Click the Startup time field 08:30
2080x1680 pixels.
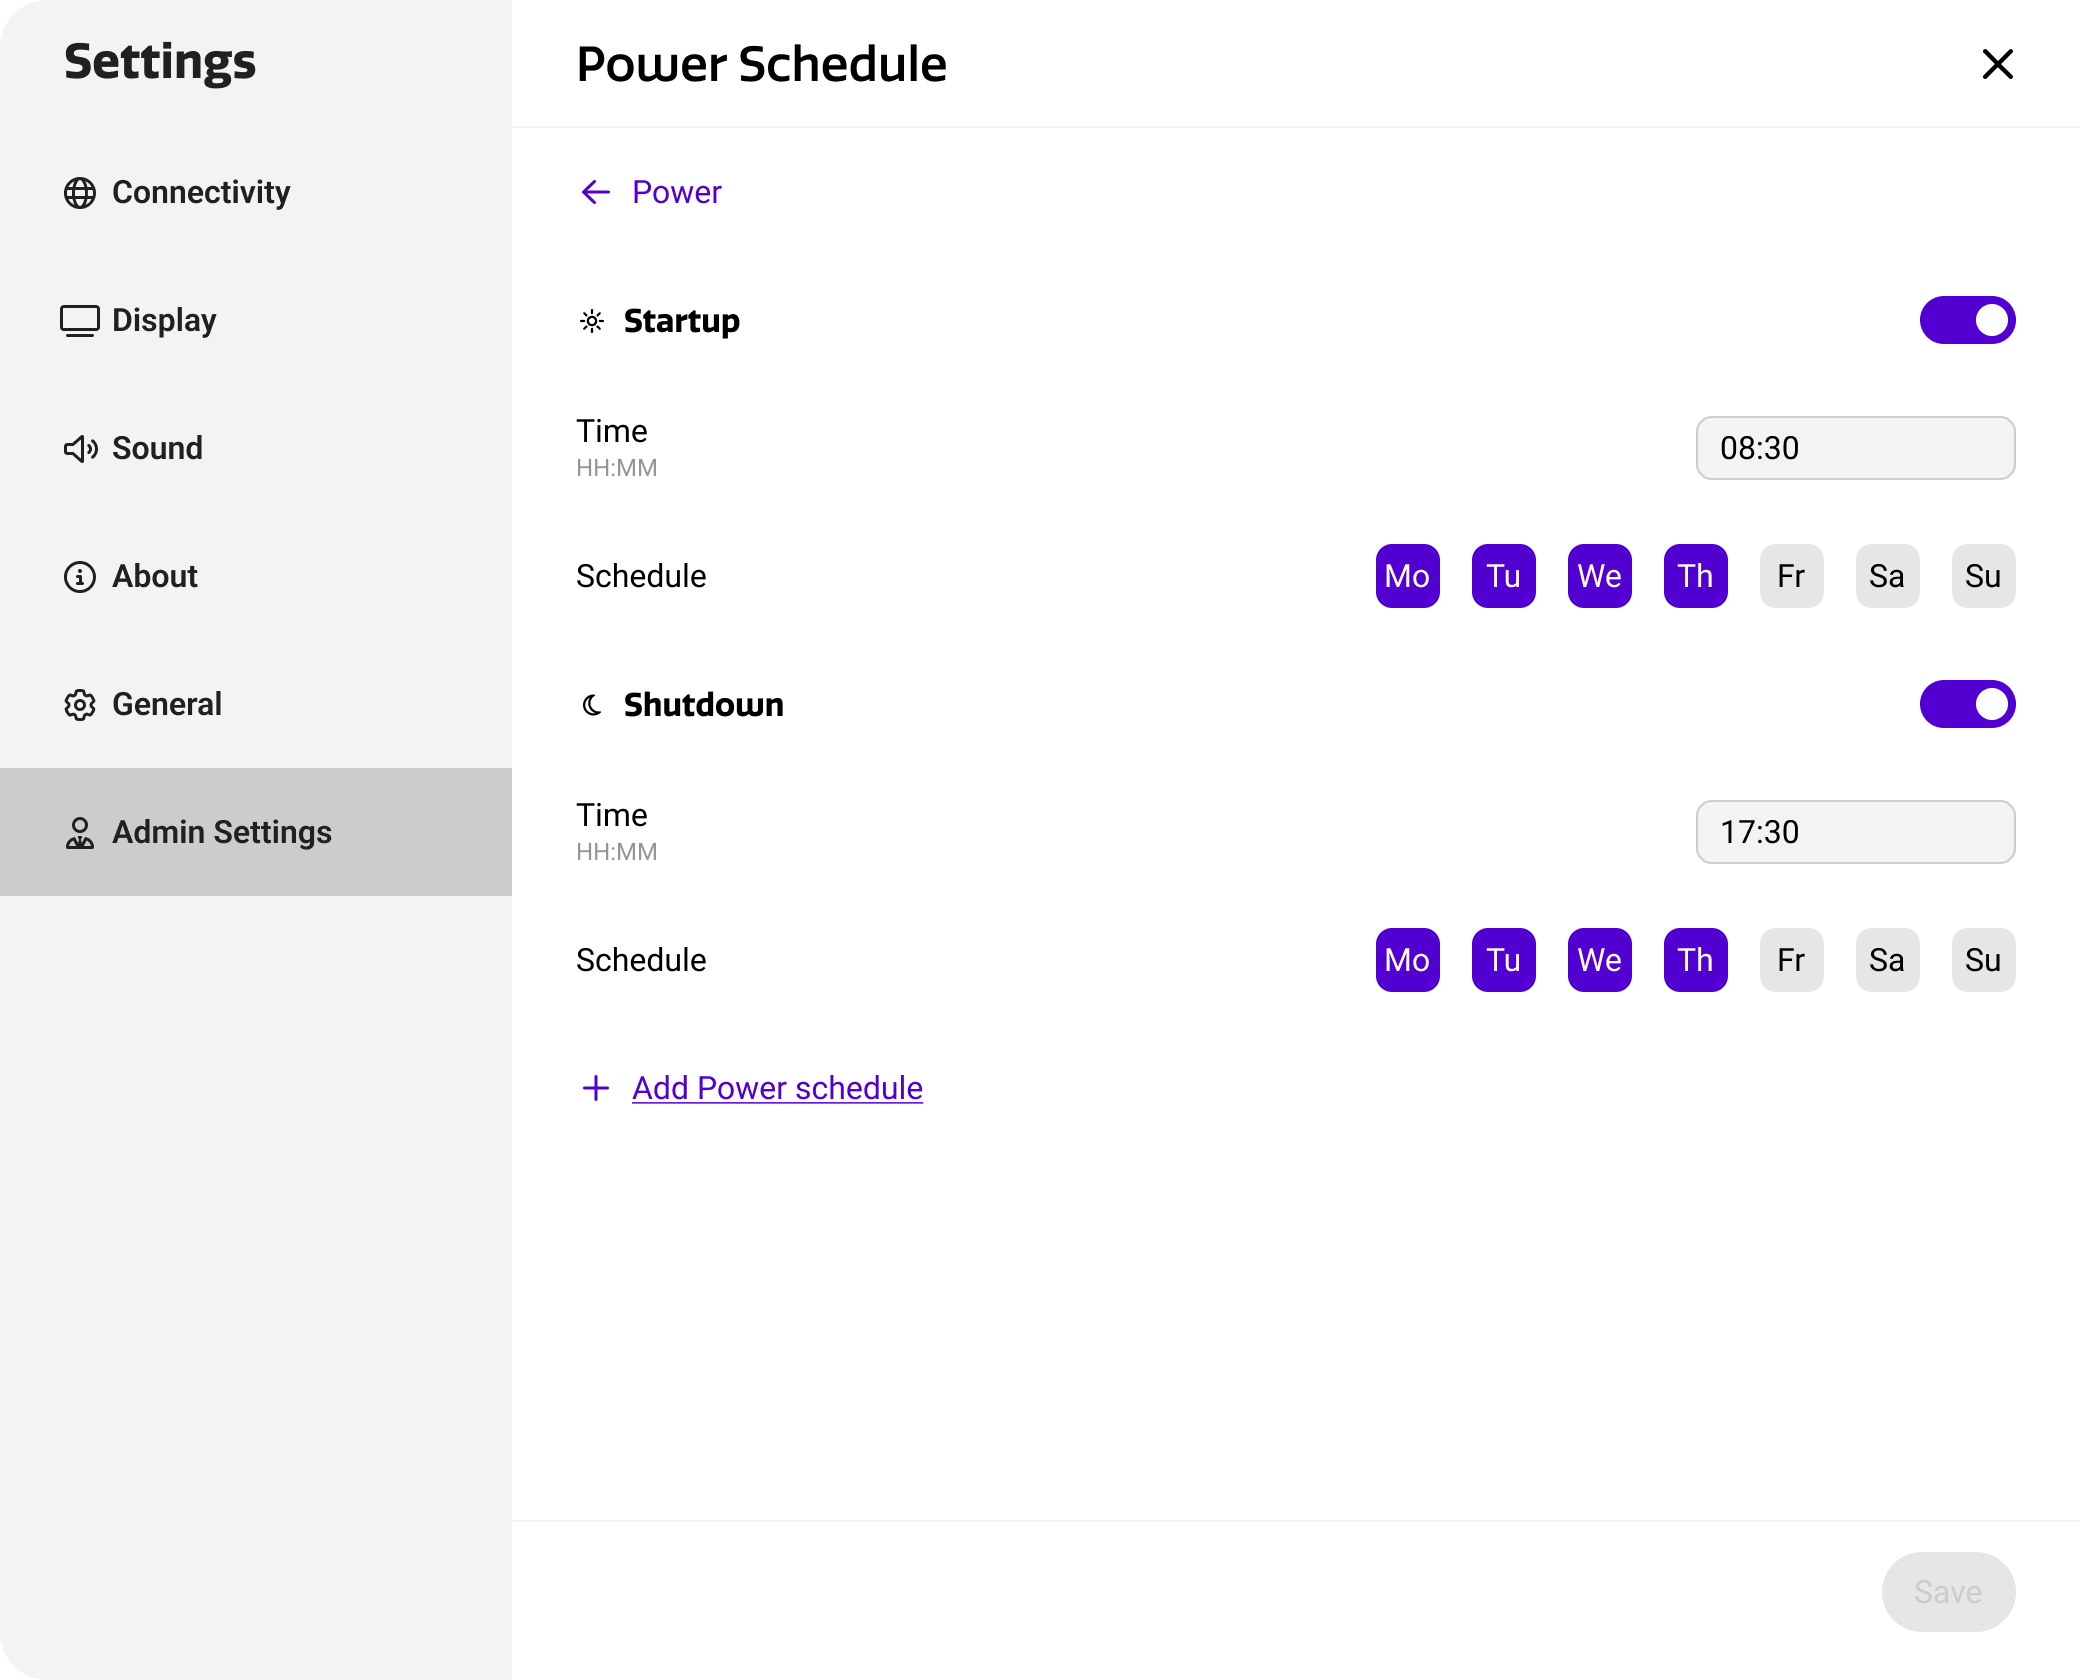[x=1855, y=448]
